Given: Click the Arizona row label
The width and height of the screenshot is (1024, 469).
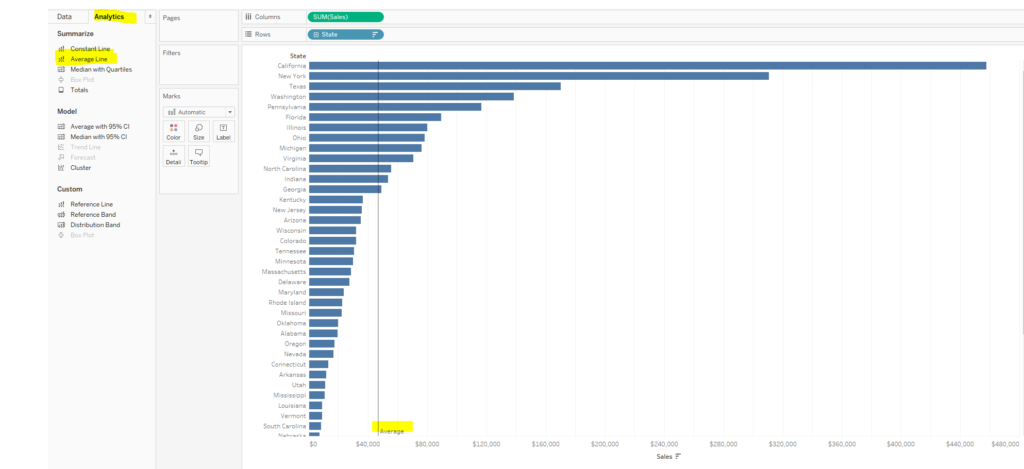Looking at the screenshot, I should pos(295,220).
